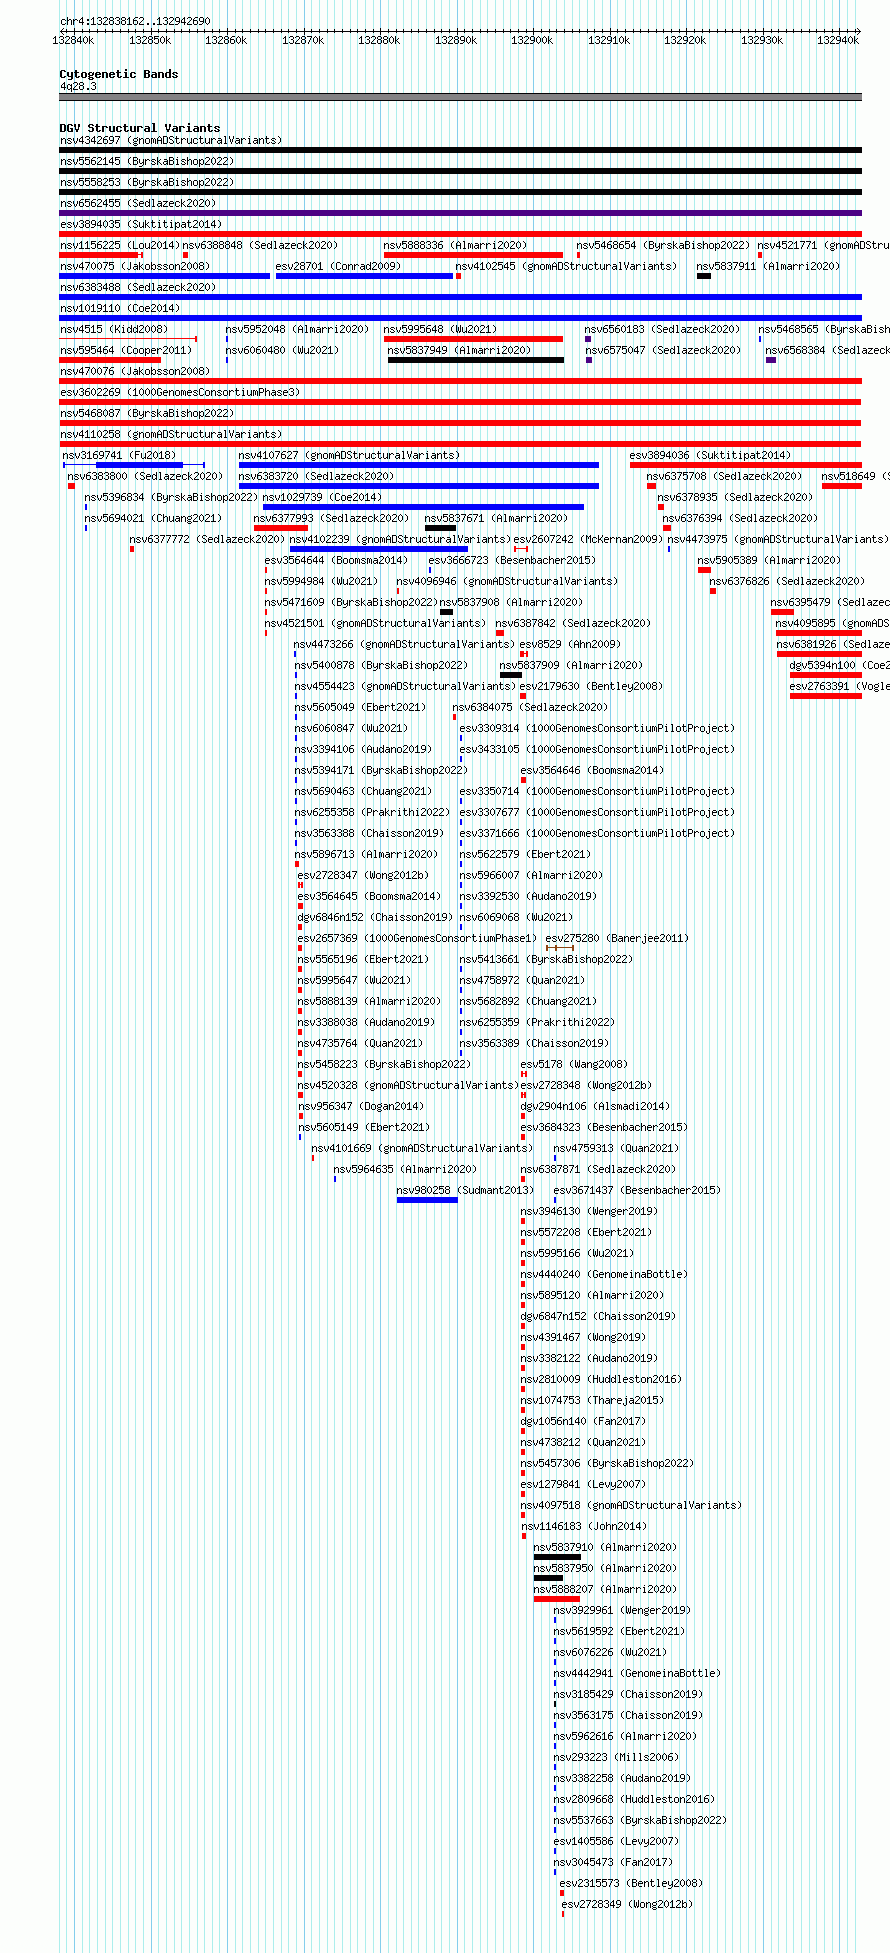This screenshot has height=1953, width=890.
Task: Select the nsv4101669 (gnomADStructuralVariants) label
Action: pyautogui.click(x=421, y=1148)
